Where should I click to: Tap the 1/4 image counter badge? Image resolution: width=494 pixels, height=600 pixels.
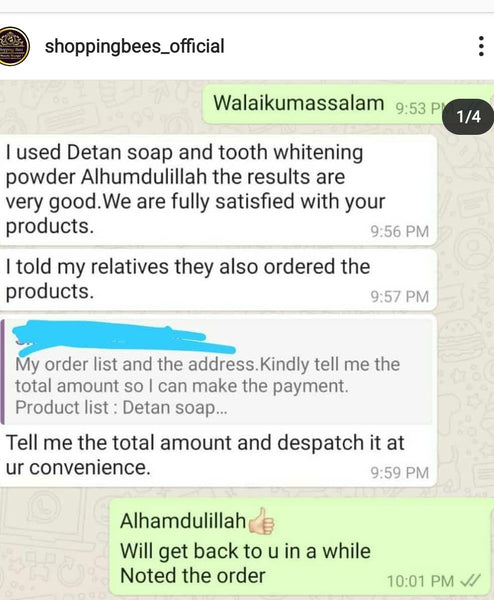pyautogui.click(x=468, y=116)
